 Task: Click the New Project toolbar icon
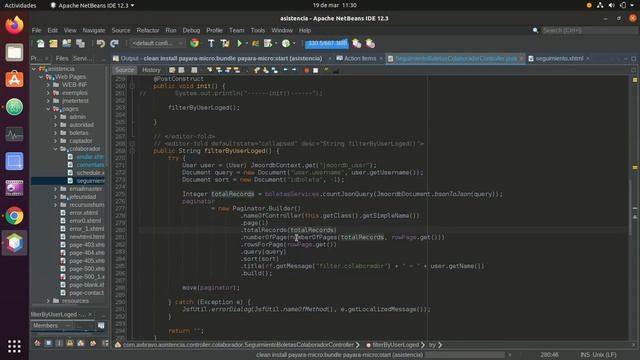click(x=53, y=43)
